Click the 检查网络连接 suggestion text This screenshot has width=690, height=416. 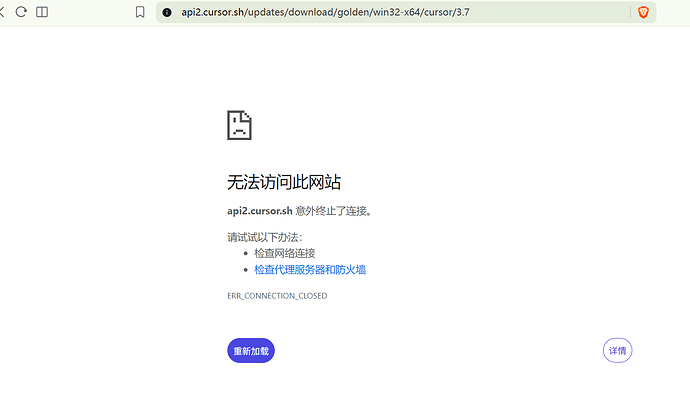point(284,253)
